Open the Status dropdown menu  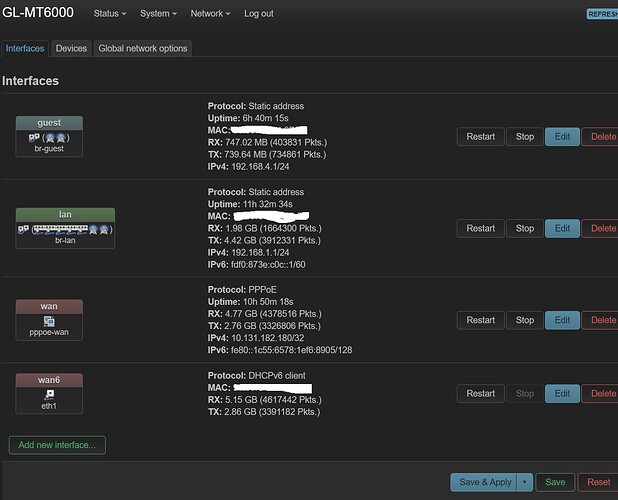coord(110,13)
